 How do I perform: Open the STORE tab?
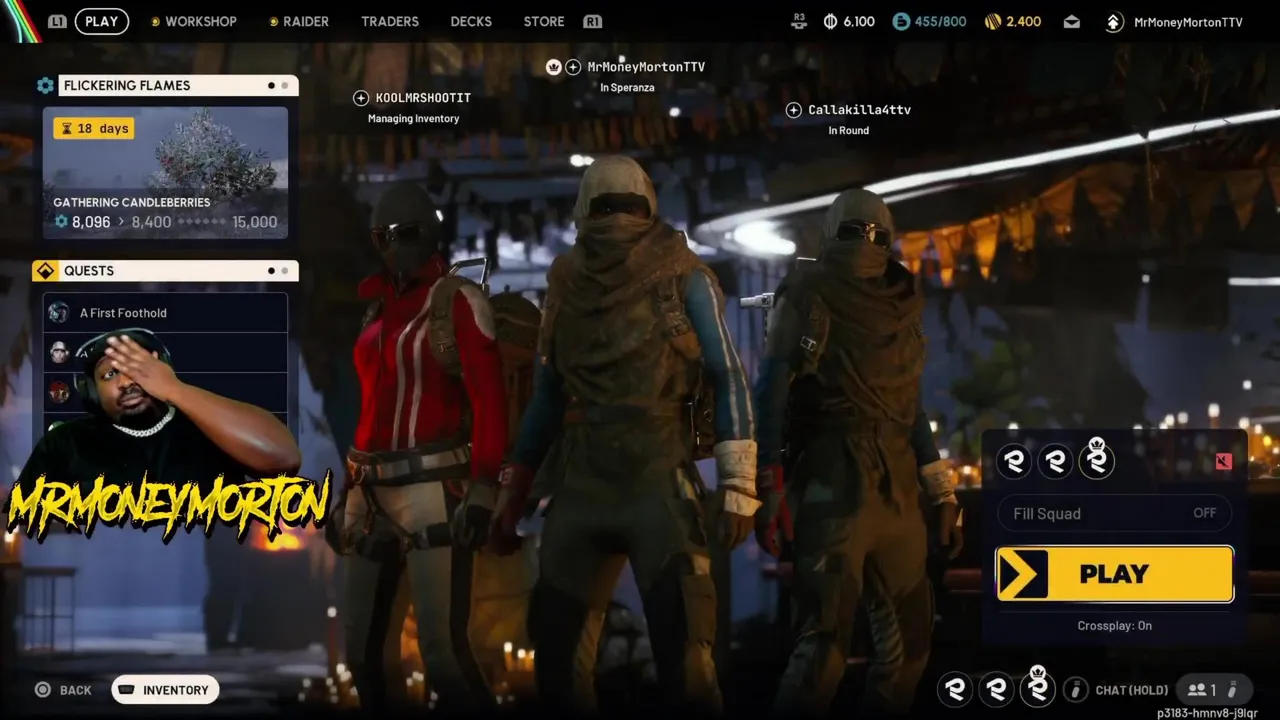pos(544,21)
